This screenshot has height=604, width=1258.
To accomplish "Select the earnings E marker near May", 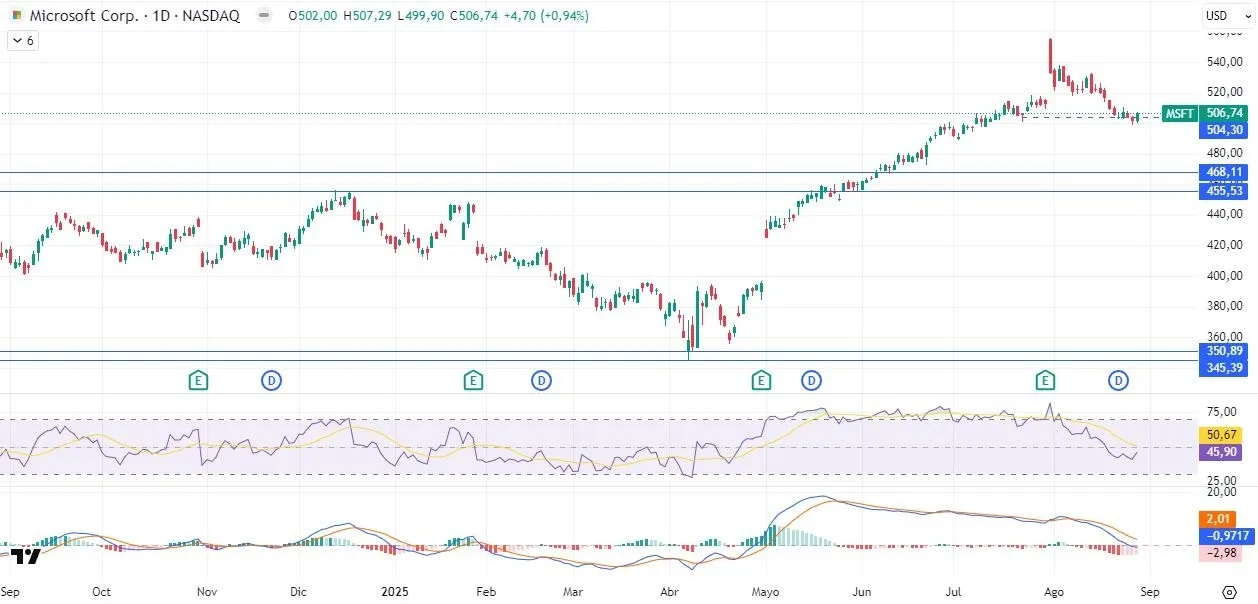I will click(760, 380).
